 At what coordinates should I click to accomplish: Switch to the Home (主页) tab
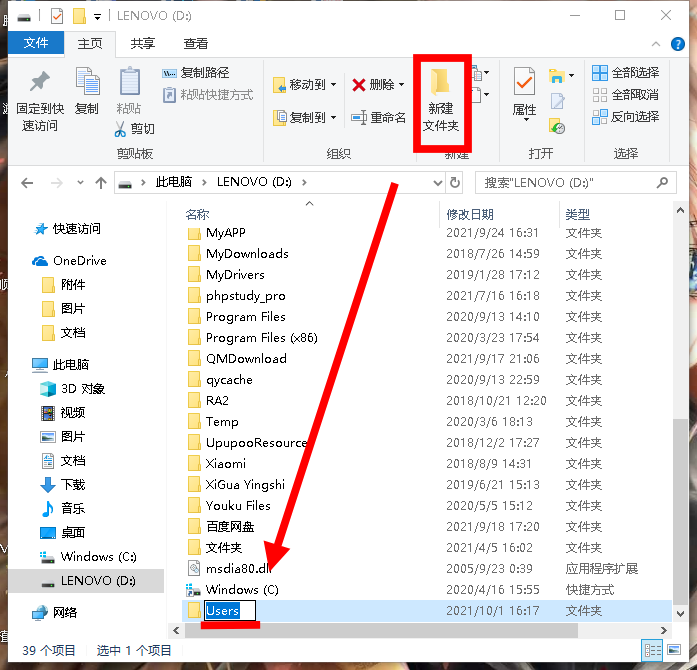(x=90, y=44)
